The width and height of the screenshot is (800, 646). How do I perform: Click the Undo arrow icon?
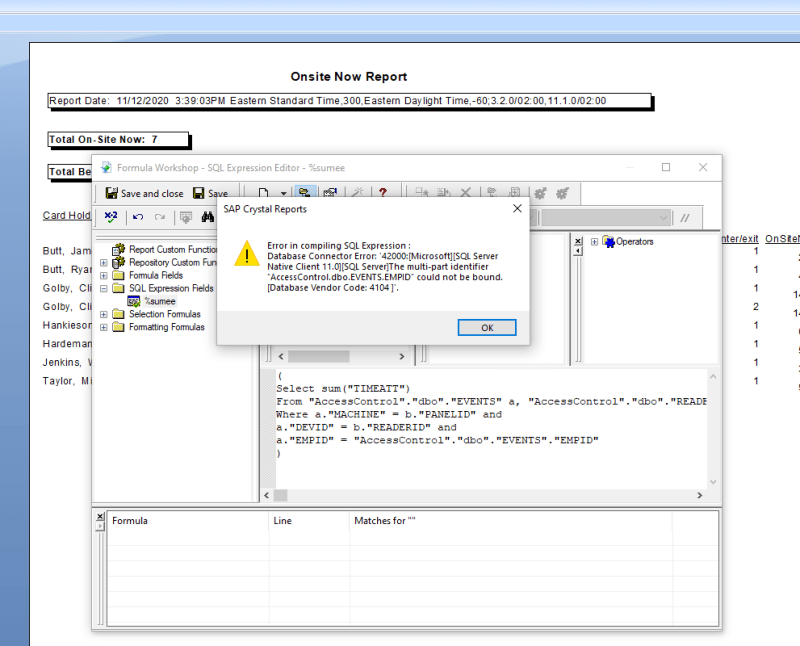(138, 217)
